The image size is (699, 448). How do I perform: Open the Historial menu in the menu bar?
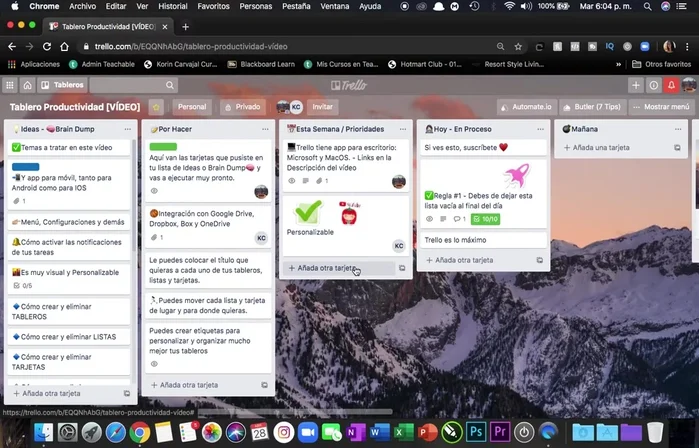[172, 6]
